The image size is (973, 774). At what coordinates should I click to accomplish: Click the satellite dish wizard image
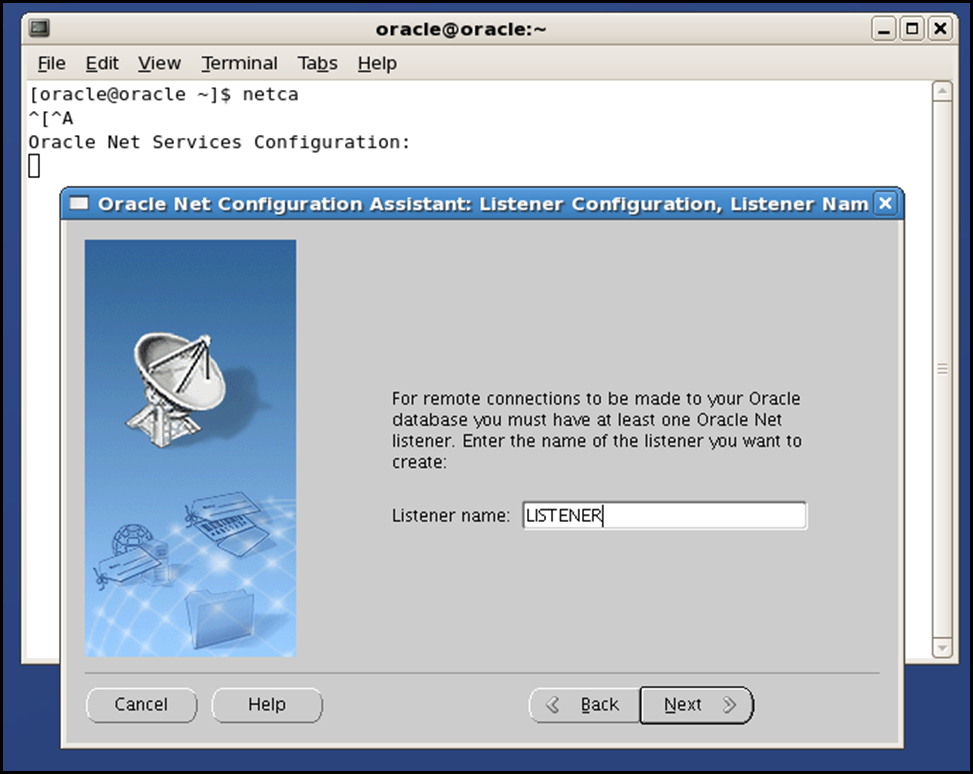[x=191, y=448]
